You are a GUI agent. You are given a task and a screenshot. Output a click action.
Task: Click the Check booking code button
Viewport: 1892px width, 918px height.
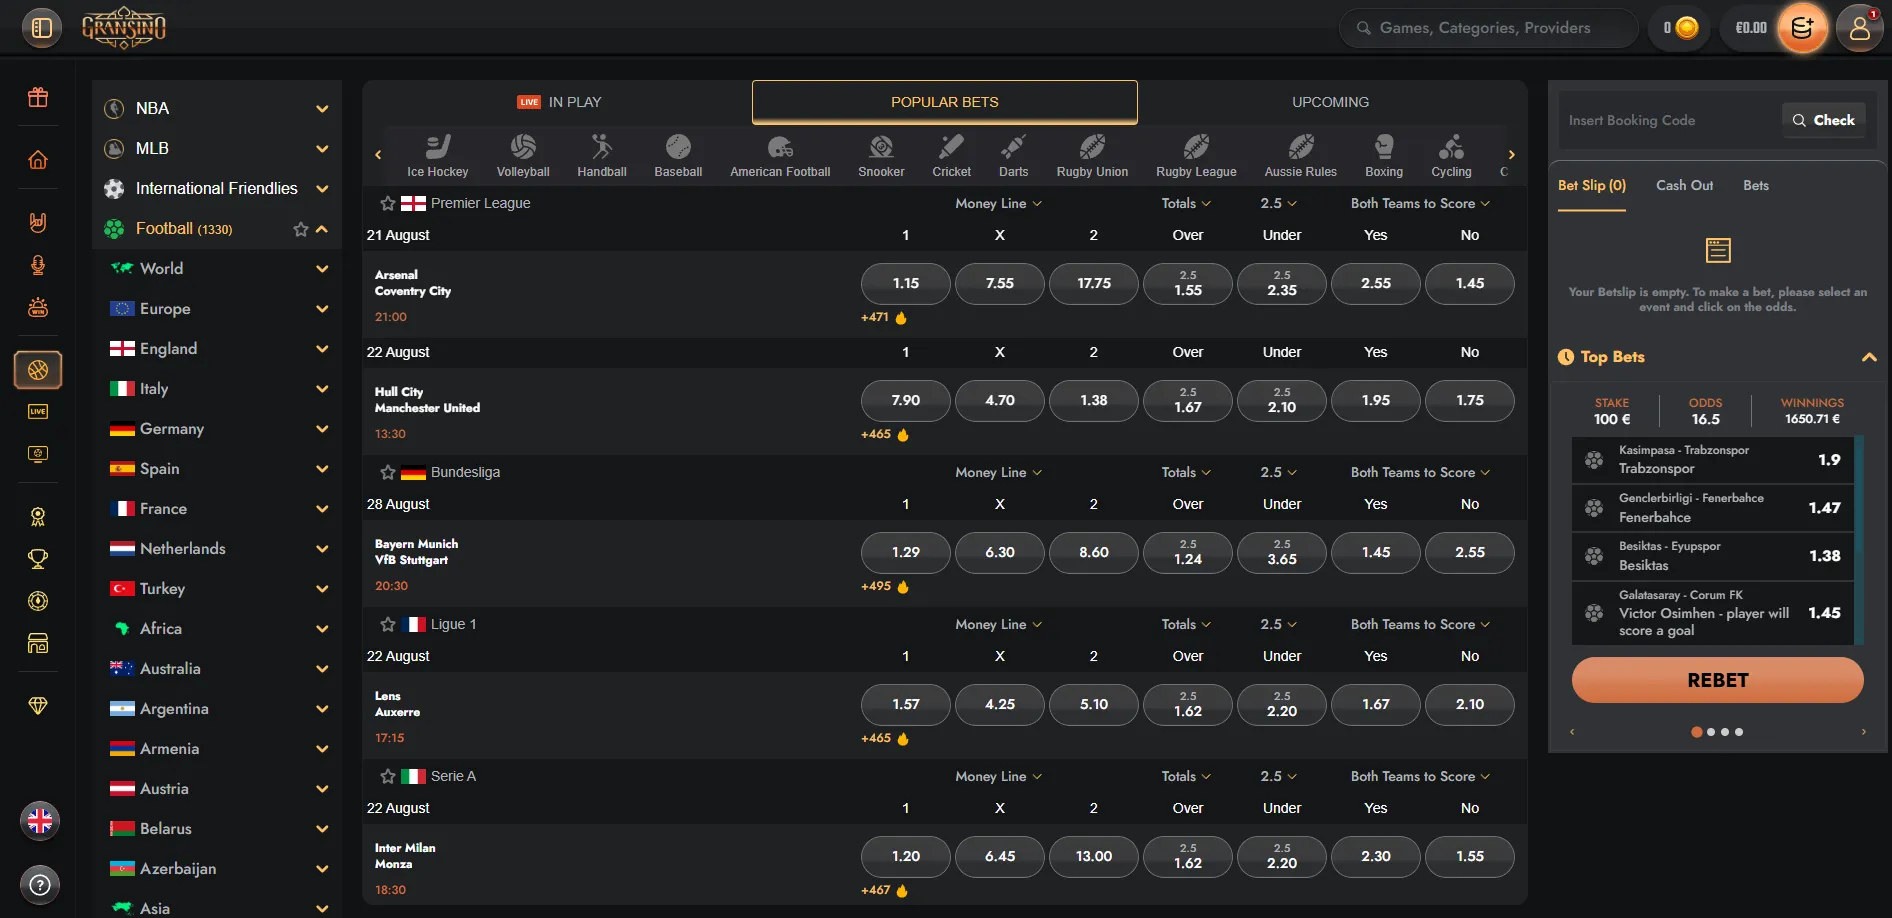pyautogui.click(x=1824, y=120)
